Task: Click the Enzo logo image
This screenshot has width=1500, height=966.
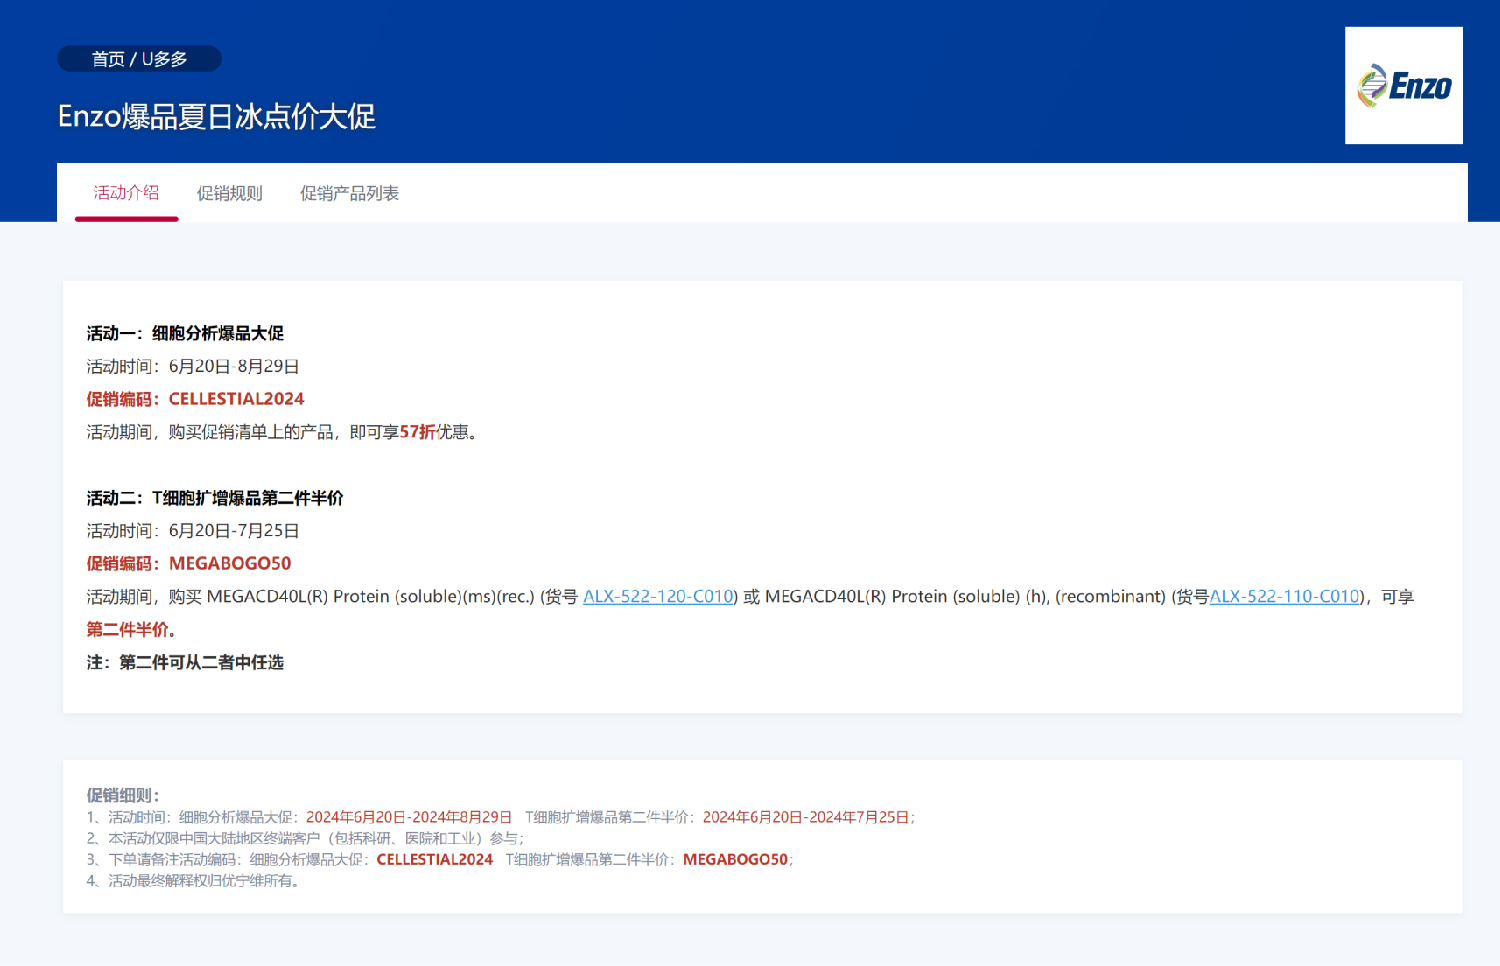Action: point(1403,85)
